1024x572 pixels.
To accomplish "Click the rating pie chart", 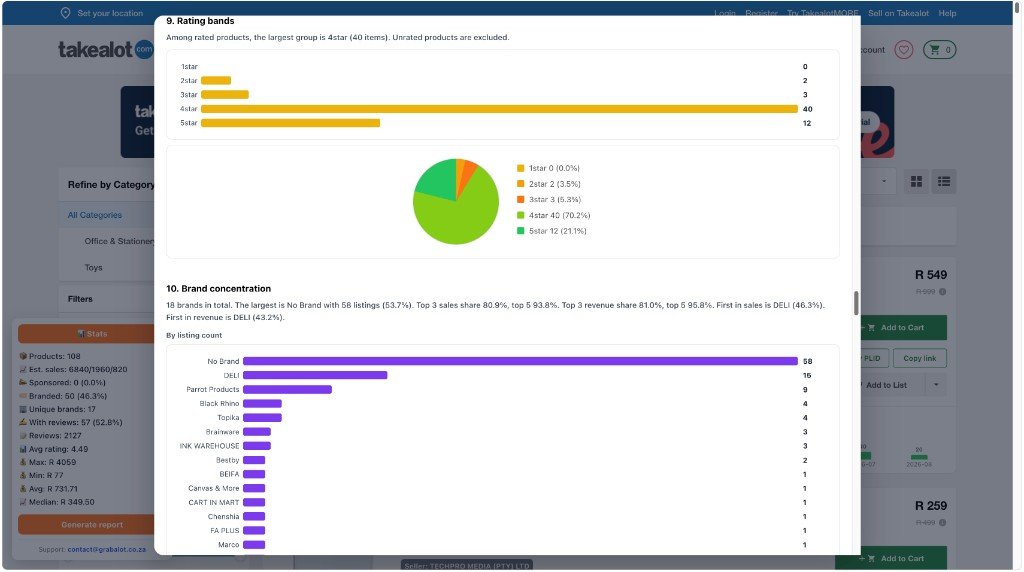I will tap(456, 201).
